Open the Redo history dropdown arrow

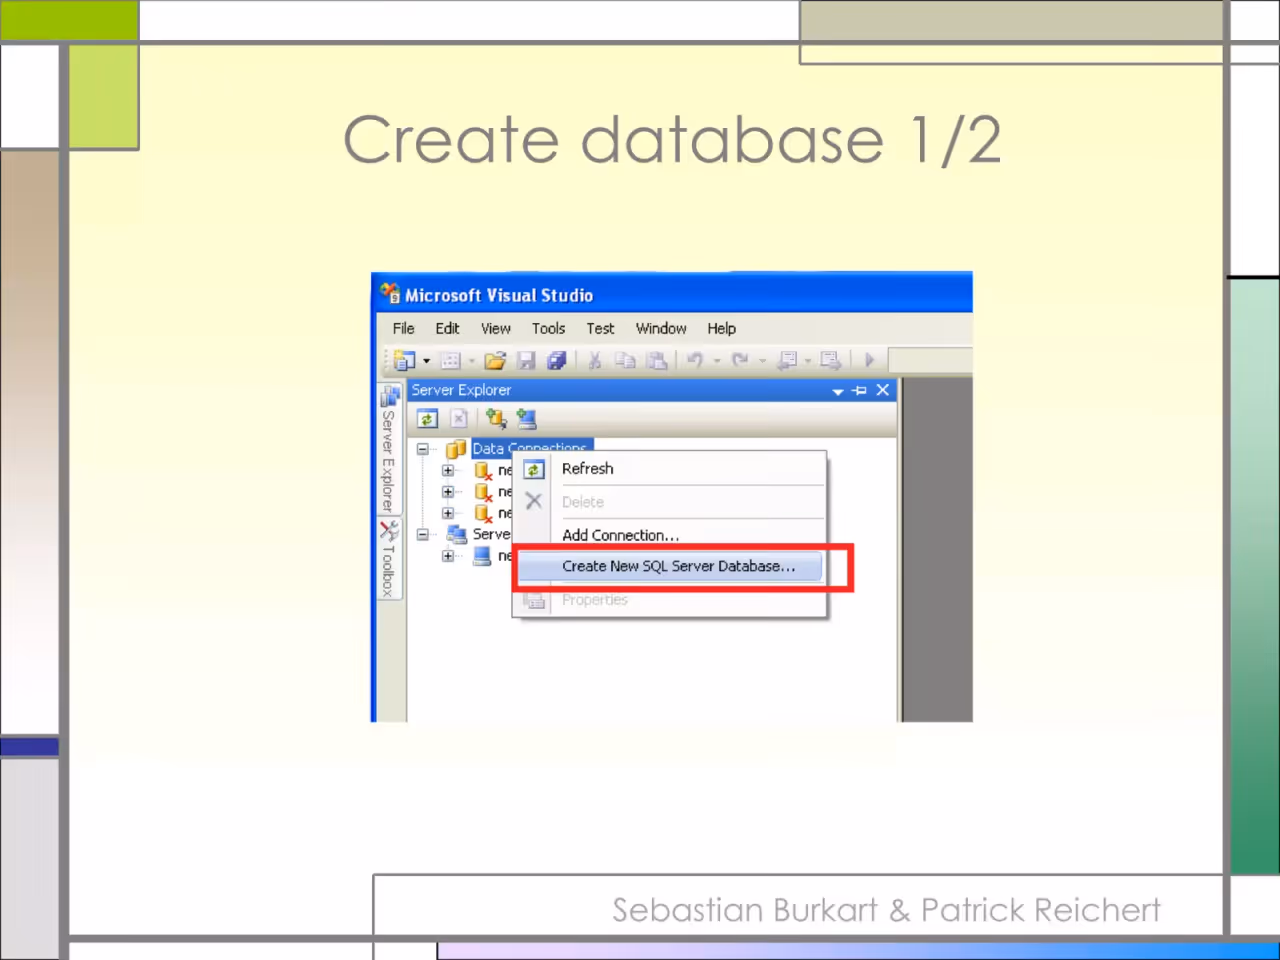point(762,361)
